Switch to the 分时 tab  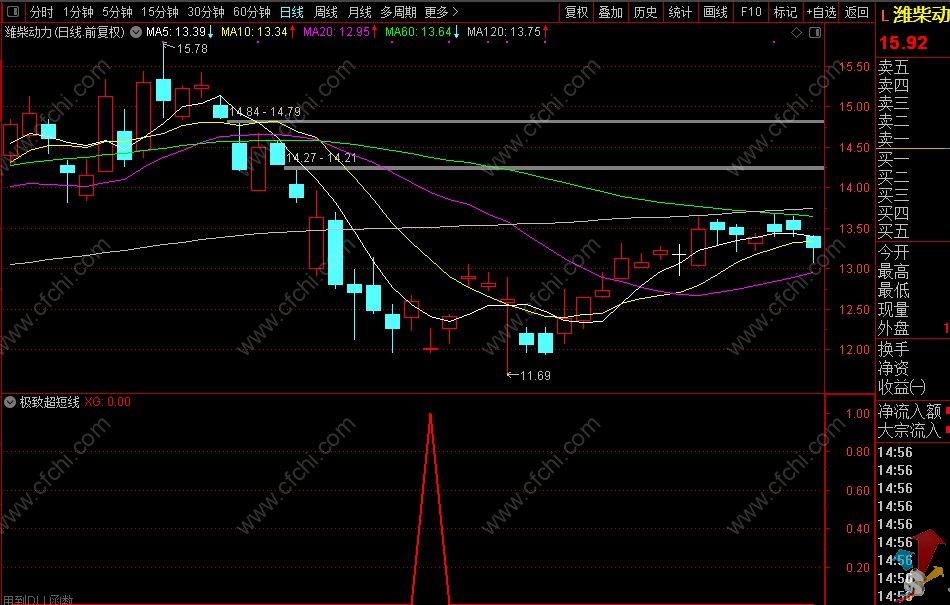click(42, 12)
